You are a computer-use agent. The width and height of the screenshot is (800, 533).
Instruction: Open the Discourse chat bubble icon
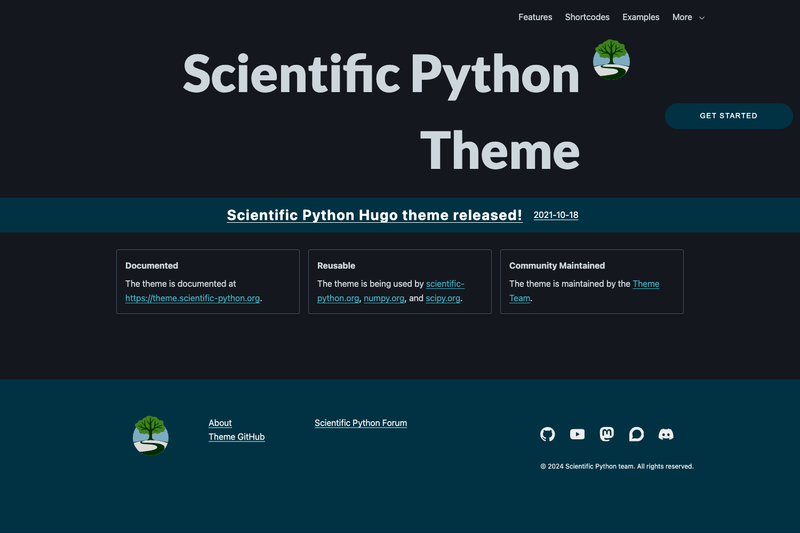click(x=636, y=434)
